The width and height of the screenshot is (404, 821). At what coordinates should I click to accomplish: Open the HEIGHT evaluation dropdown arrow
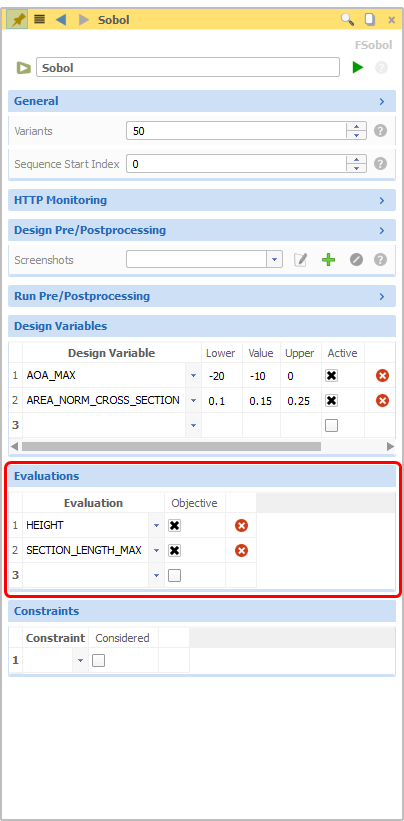(x=156, y=526)
